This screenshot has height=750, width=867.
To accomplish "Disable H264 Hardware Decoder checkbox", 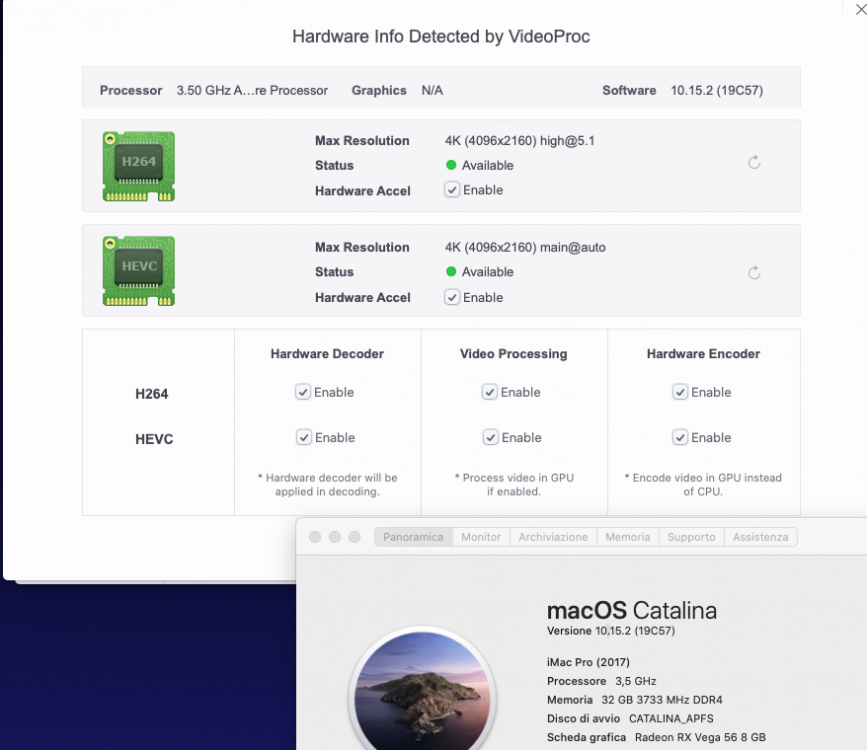I will 302,392.
